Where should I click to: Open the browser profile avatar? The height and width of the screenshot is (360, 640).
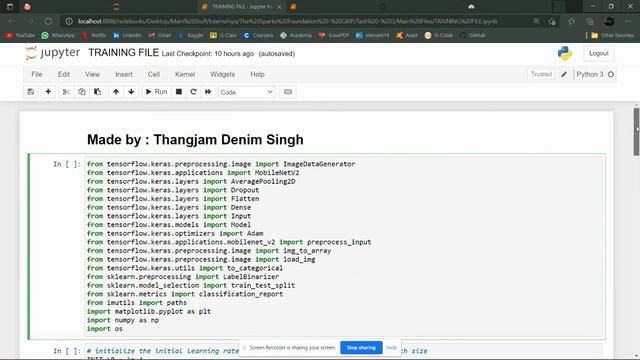click(609, 21)
